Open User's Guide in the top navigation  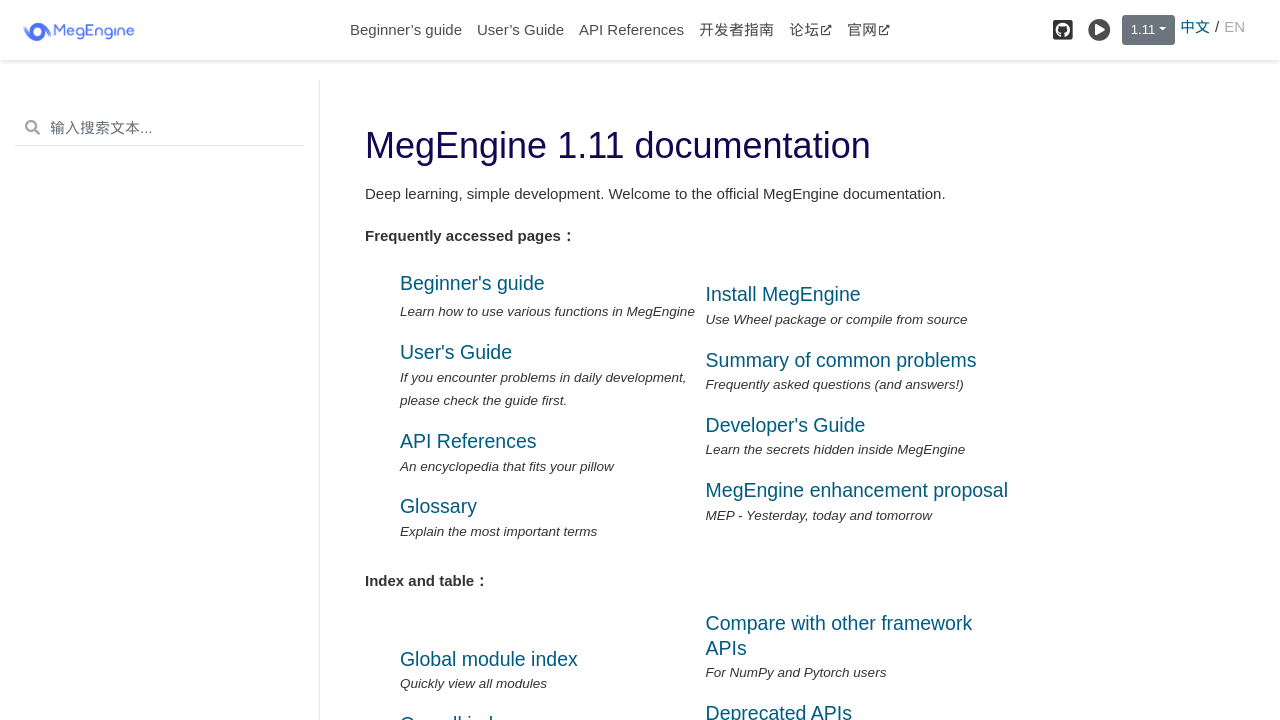[x=520, y=30]
